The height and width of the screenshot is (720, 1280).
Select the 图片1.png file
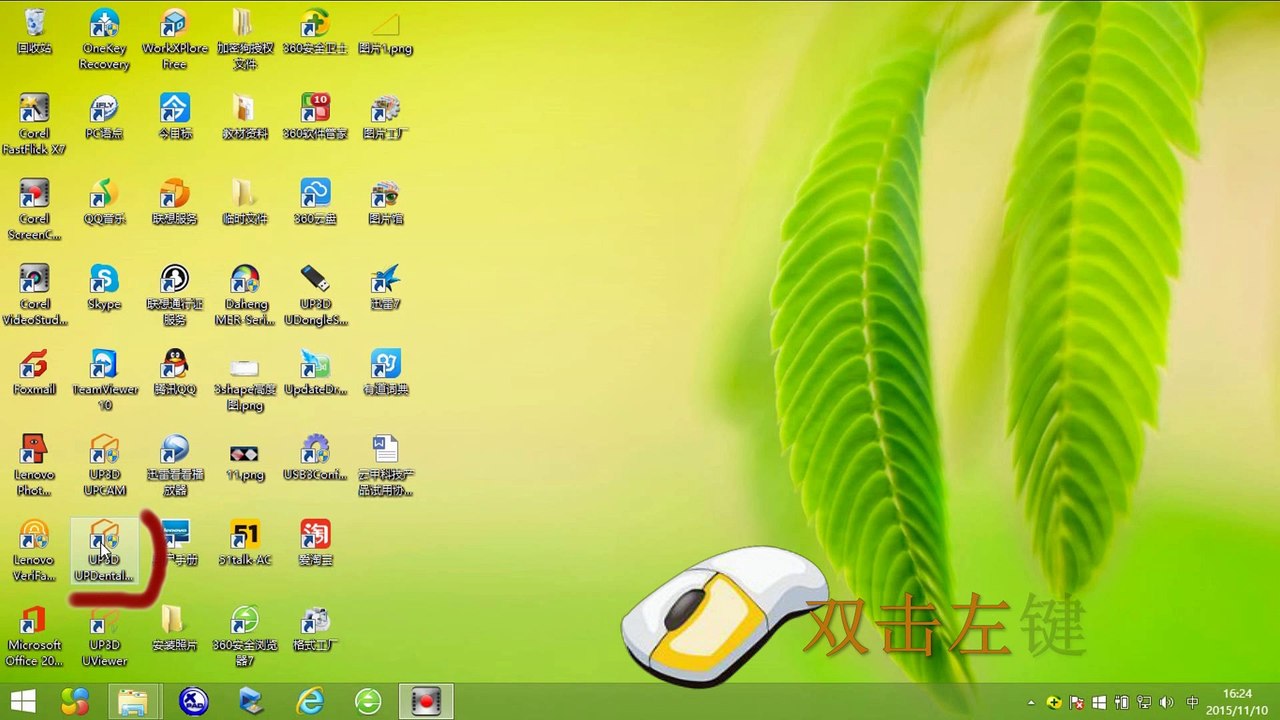pos(385,31)
